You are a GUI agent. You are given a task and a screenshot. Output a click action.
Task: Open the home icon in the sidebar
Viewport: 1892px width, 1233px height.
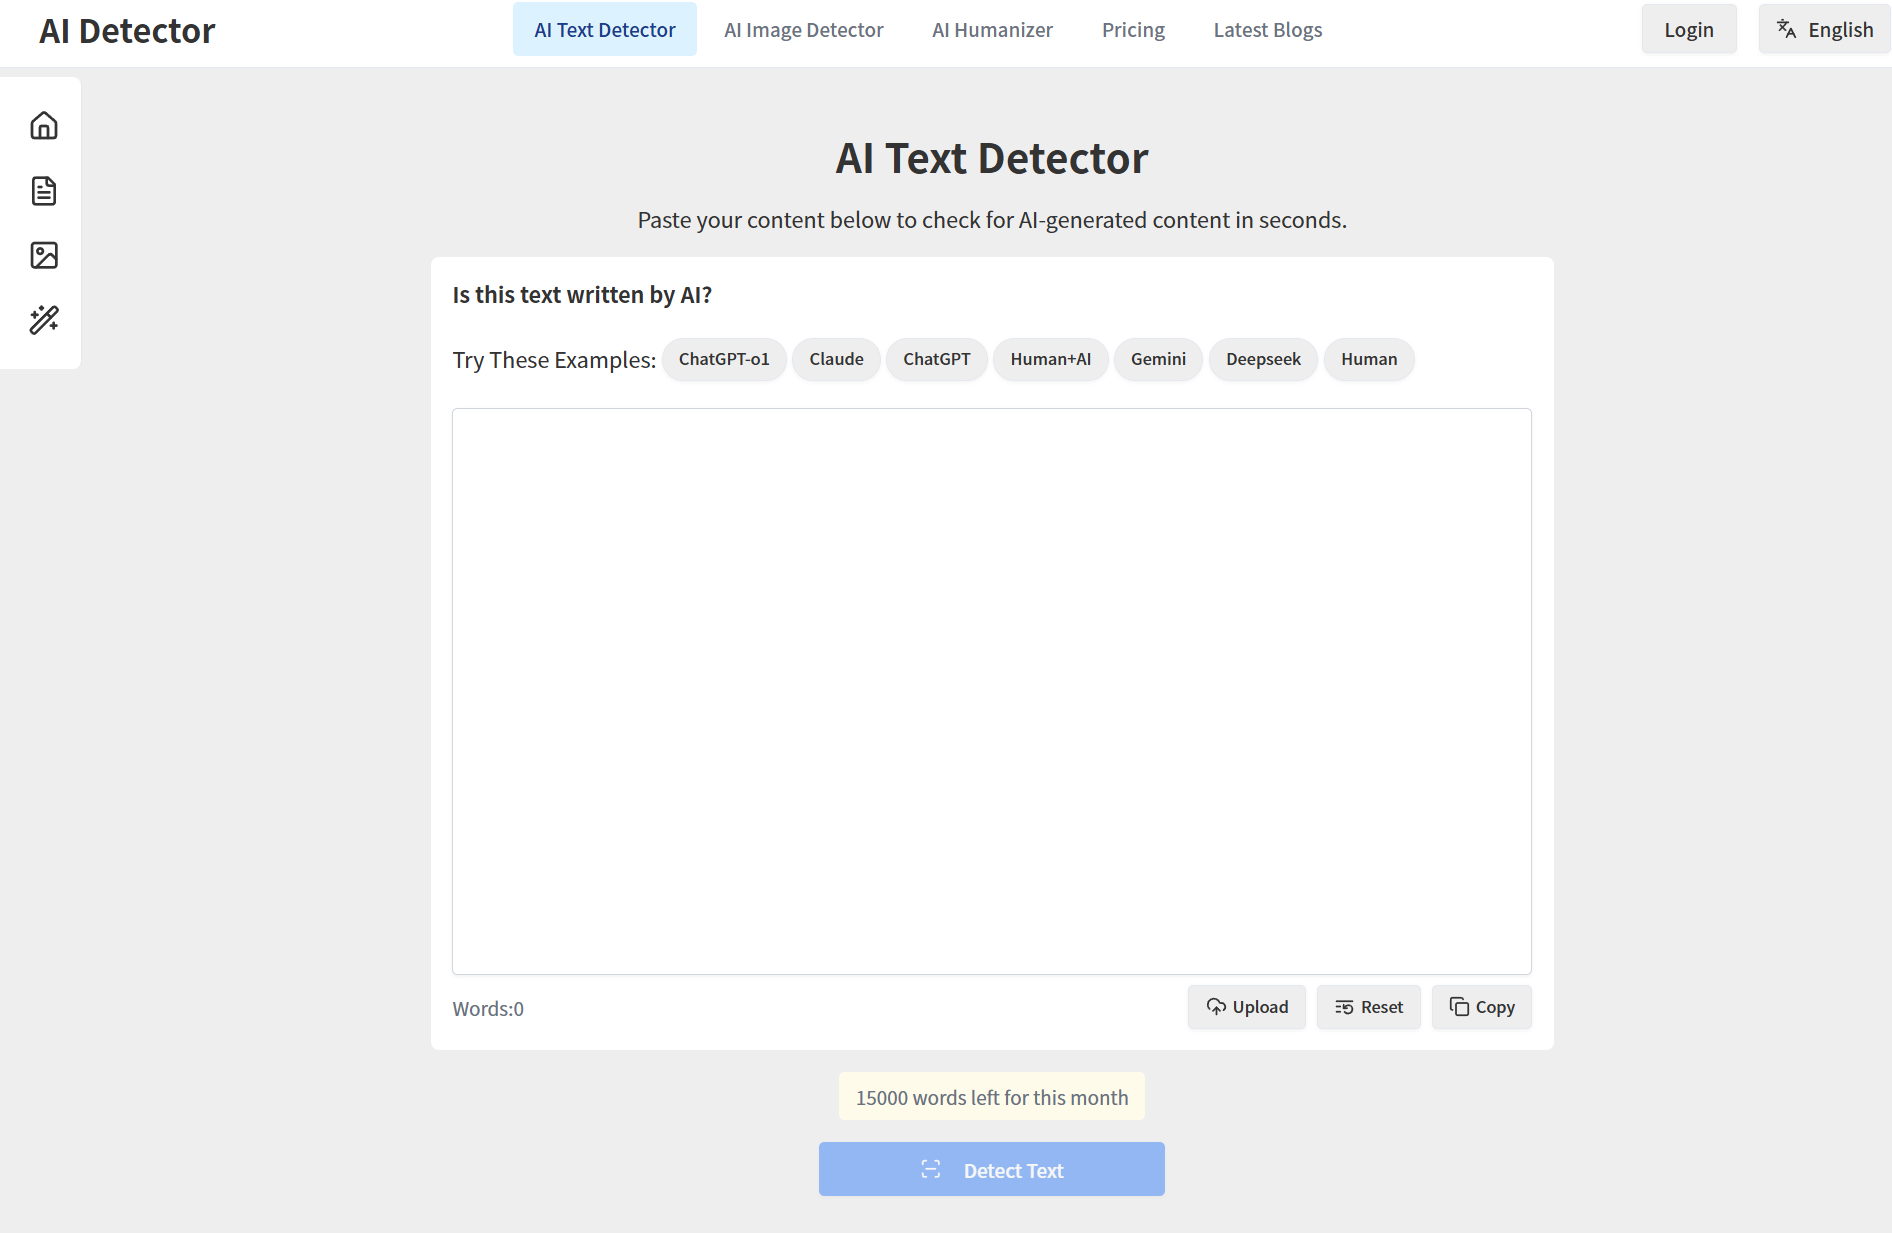click(x=44, y=126)
